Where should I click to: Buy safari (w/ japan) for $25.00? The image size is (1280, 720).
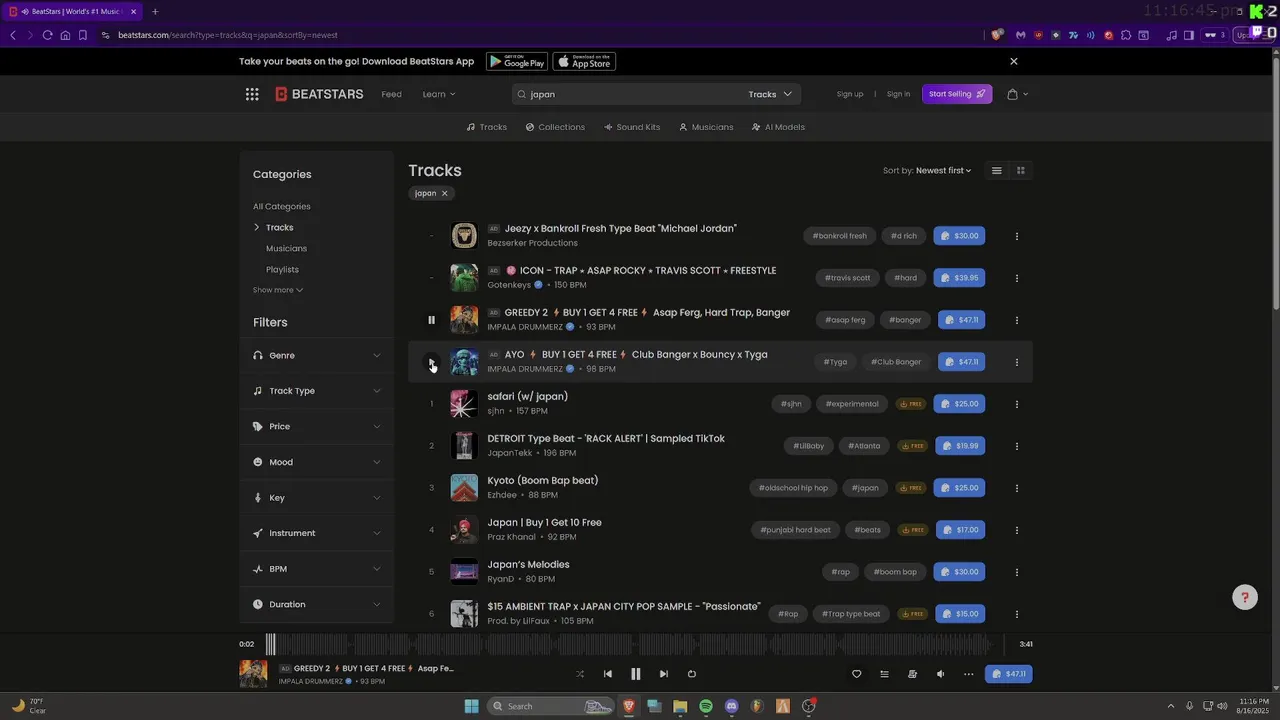(959, 404)
